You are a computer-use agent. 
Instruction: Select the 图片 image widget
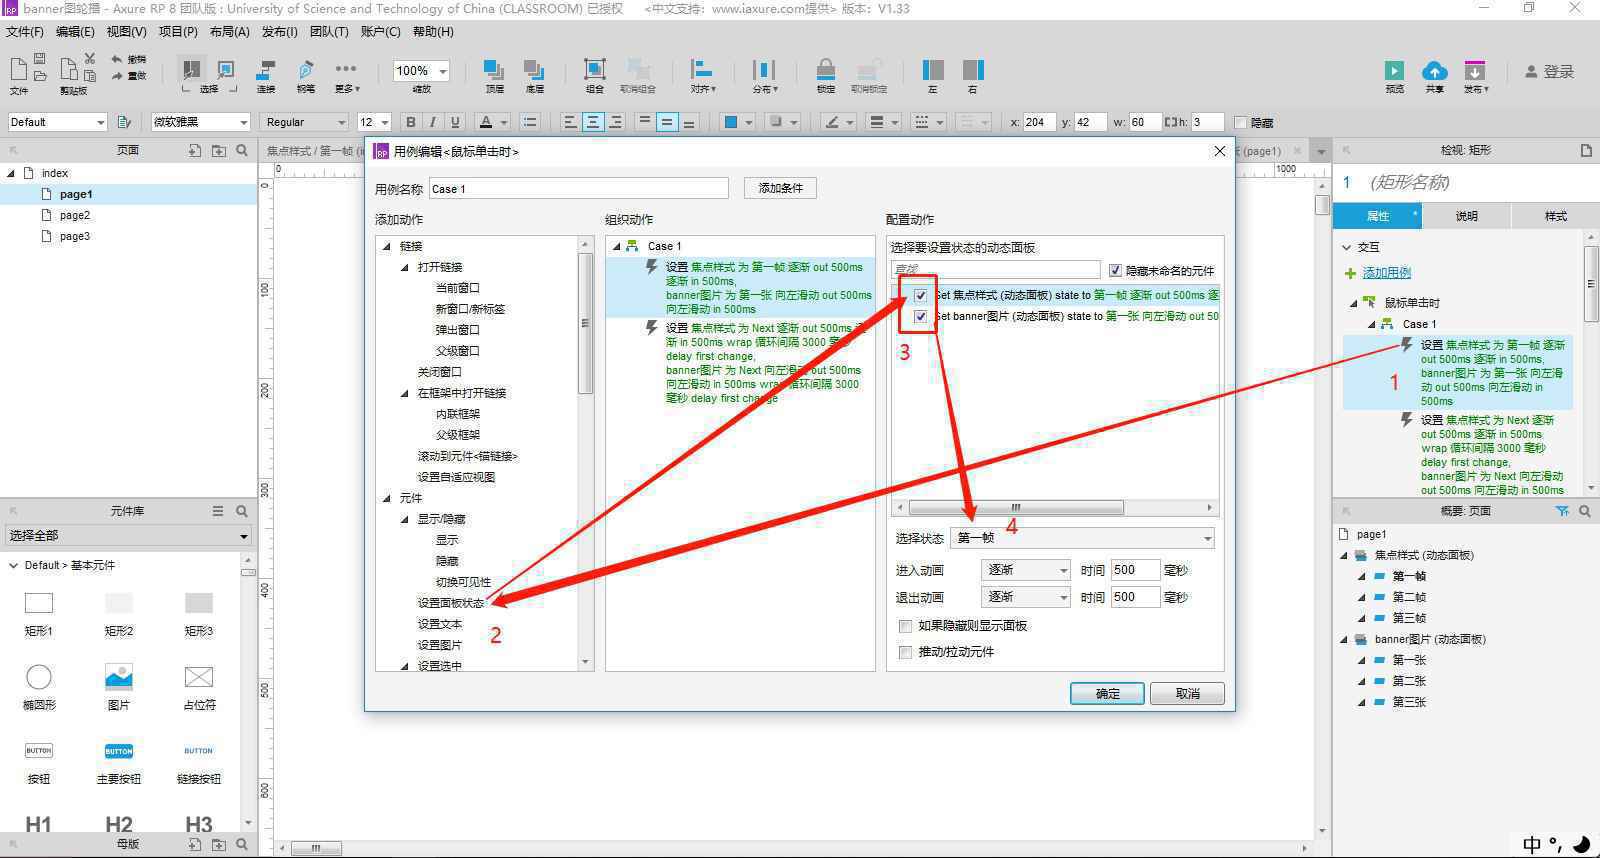click(x=118, y=677)
